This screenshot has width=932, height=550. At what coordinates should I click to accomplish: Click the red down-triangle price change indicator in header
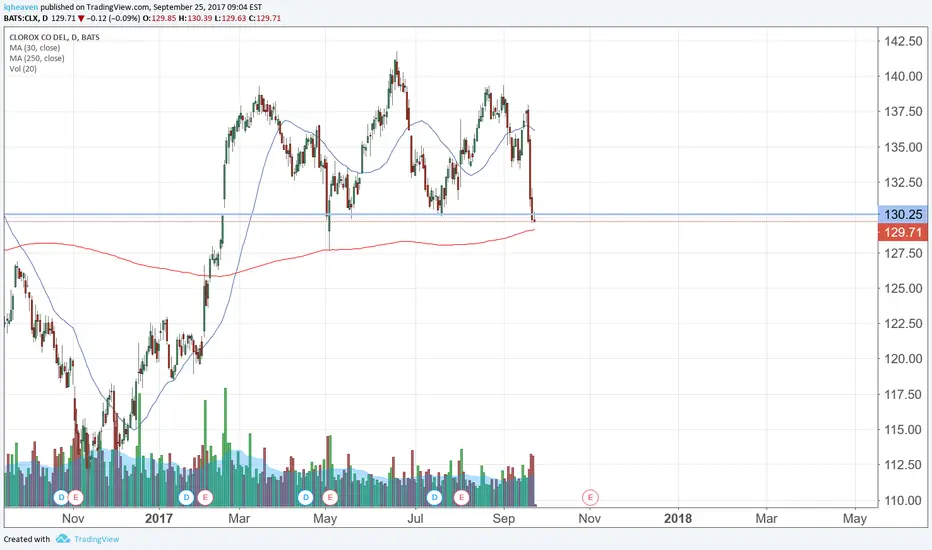coord(81,18)
